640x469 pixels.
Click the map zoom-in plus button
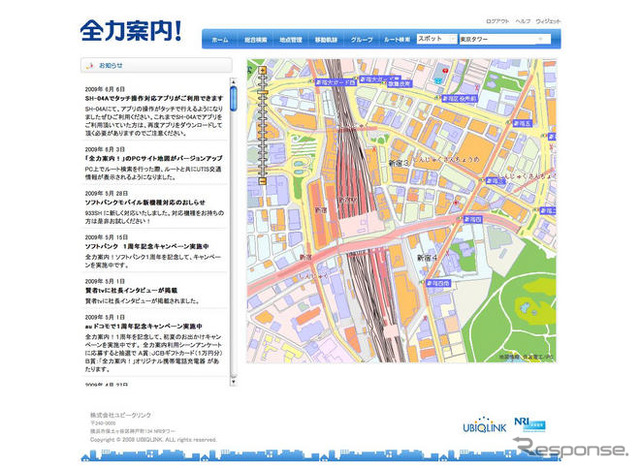[x=262, y=71]
